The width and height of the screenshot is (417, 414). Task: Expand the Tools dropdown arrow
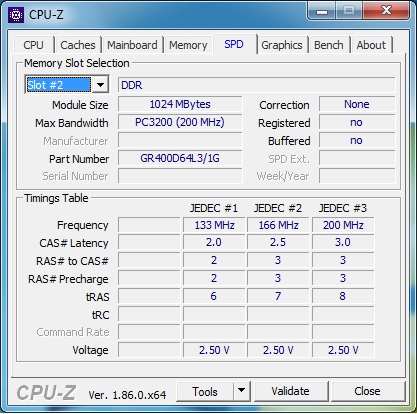[x=242, y=390]
